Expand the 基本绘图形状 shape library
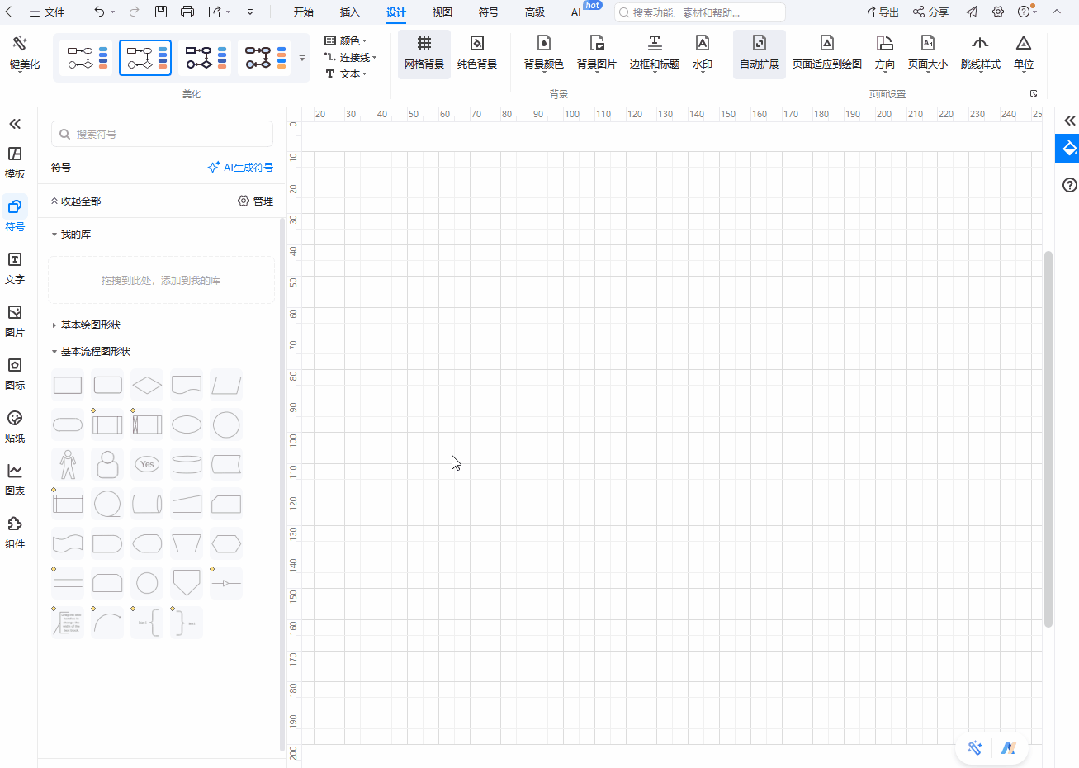 [x=91, y=325]
